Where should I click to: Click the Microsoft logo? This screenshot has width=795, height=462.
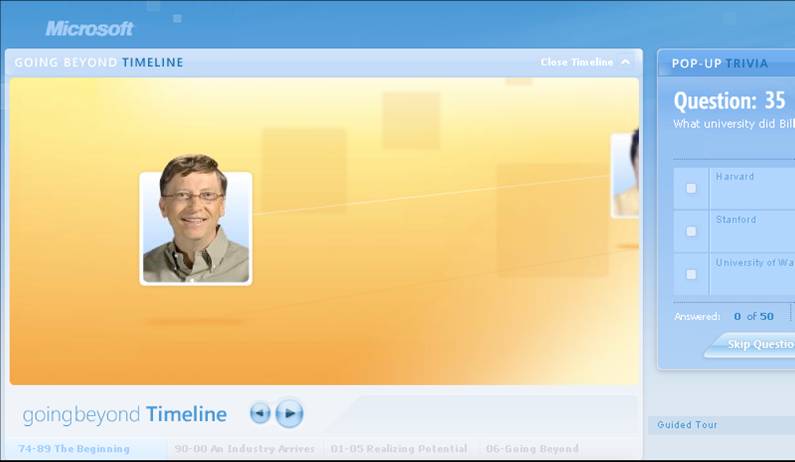point(89,28)
